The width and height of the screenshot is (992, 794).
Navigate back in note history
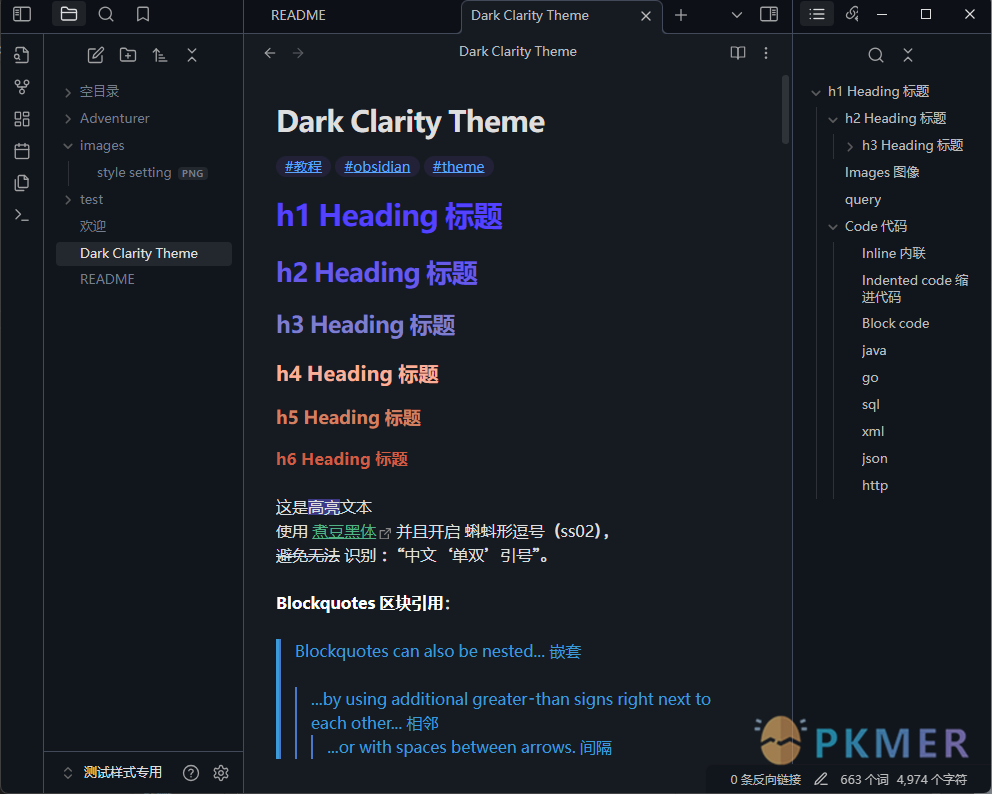click(x=270, y=53)
